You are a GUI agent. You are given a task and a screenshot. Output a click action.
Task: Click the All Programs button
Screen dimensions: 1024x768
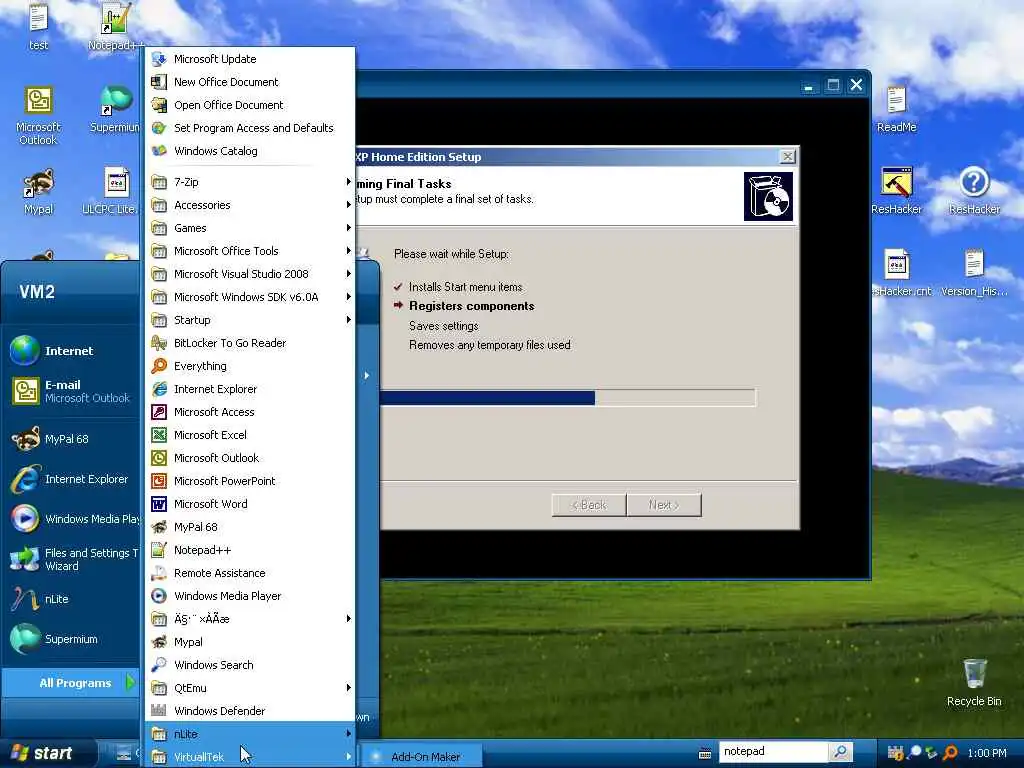point(71,682)
